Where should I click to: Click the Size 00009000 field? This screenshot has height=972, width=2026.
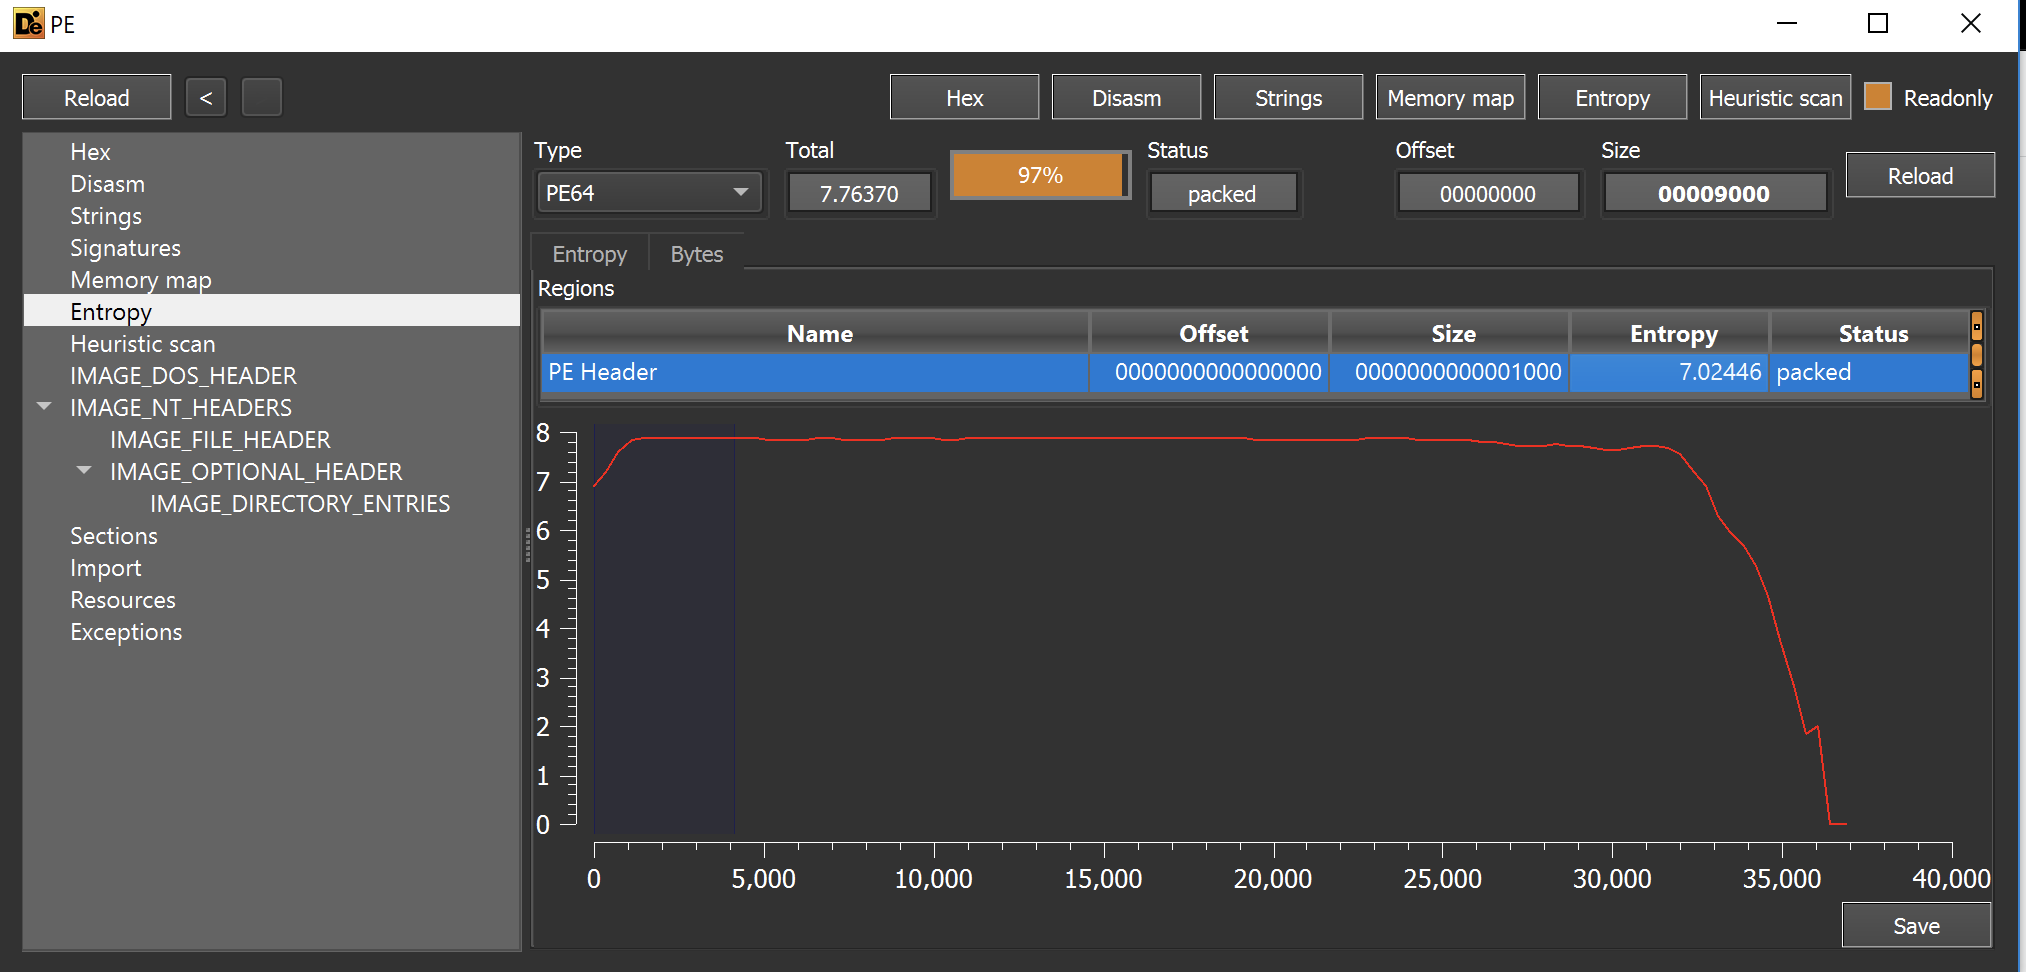1714,194
